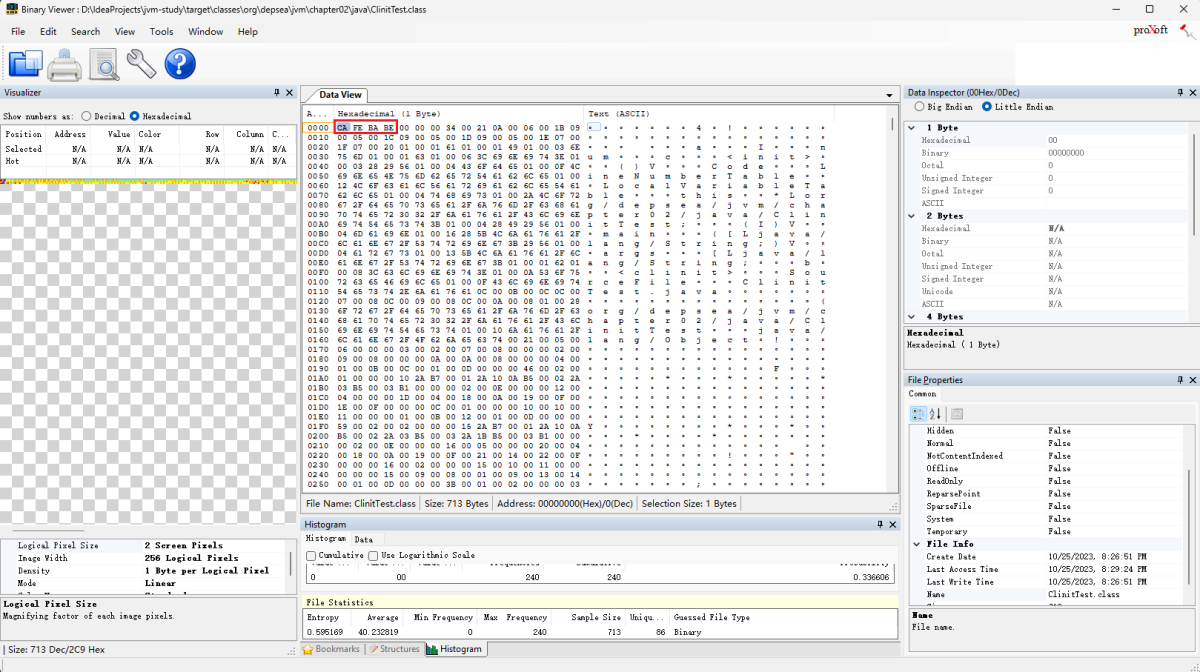Open the Data View tab list dropdown
Viewport: 1200px width, 672px height.
point(889,96)
